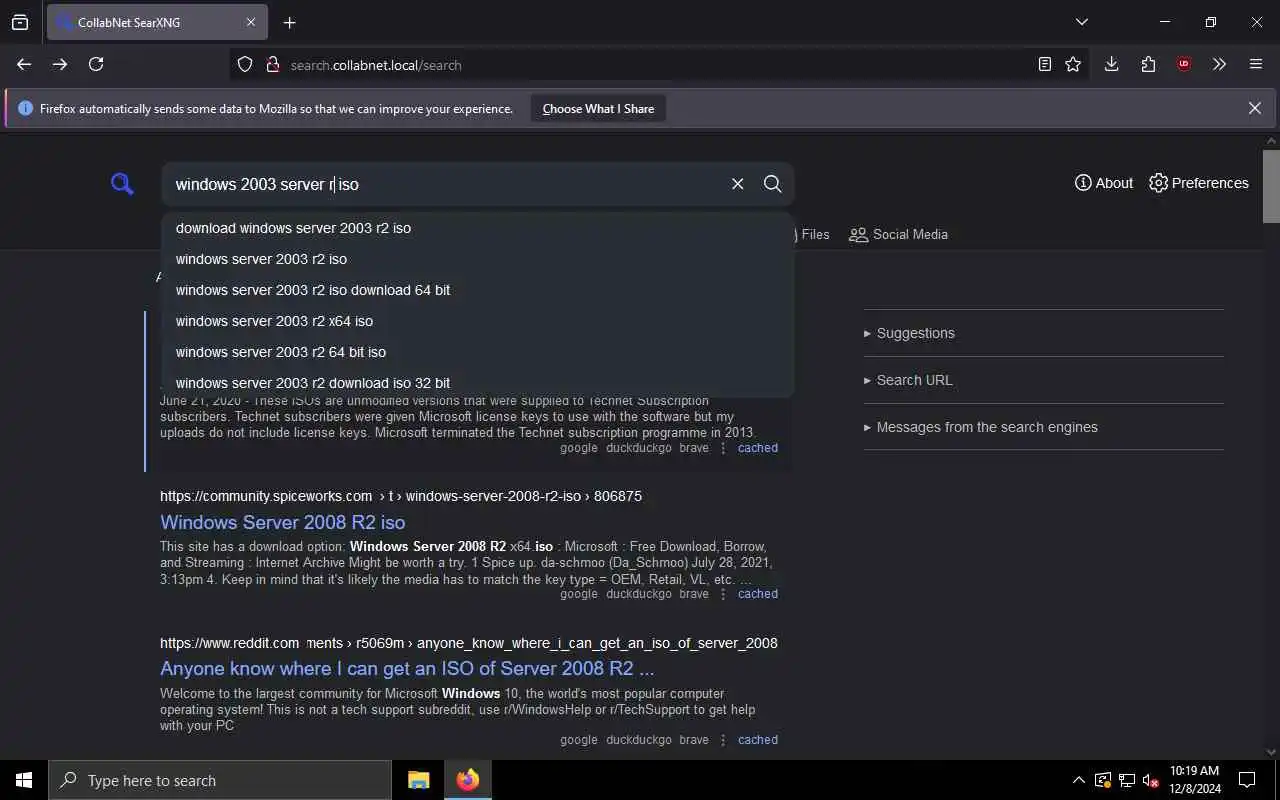
Task: Open cached link for spiceworks result
Action: point(758,594)
